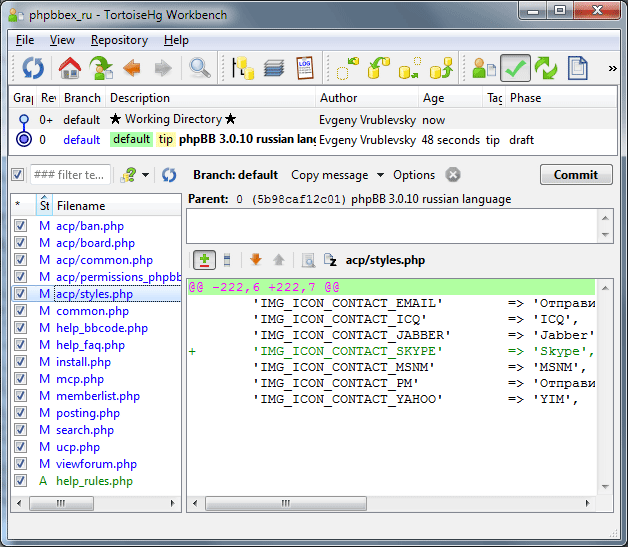Uncheck the help_rules.php checkbox

pos(20,481)
